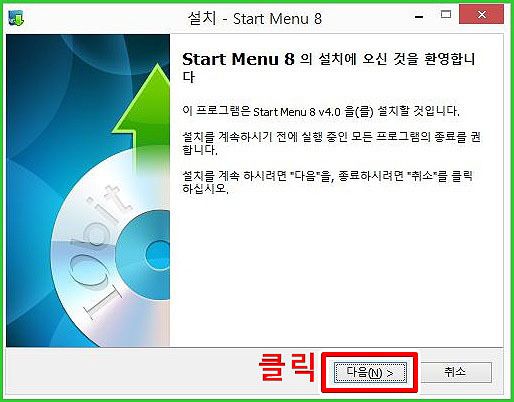Click the red 클릭 annotation label

pos(287,367)
